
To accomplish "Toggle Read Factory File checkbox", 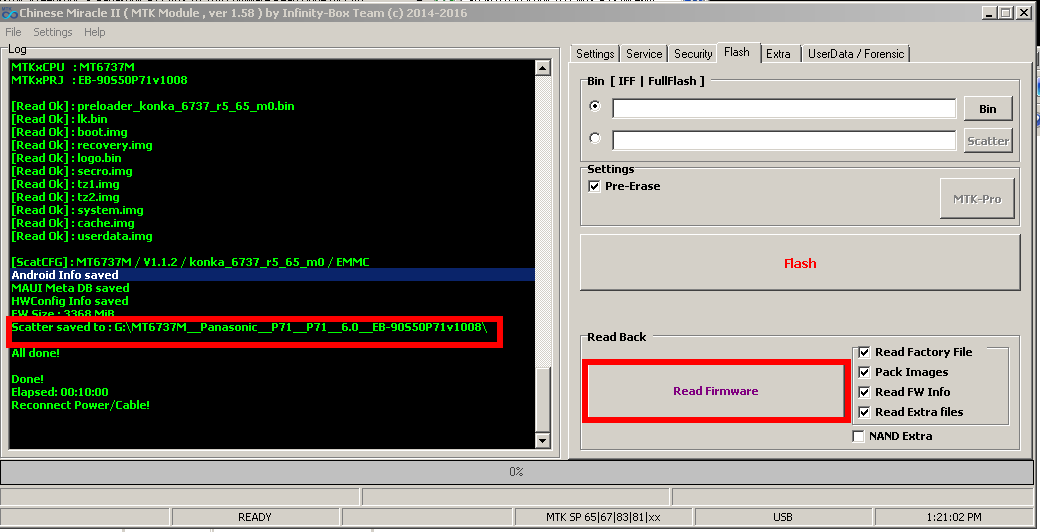I will pos(864,352).
